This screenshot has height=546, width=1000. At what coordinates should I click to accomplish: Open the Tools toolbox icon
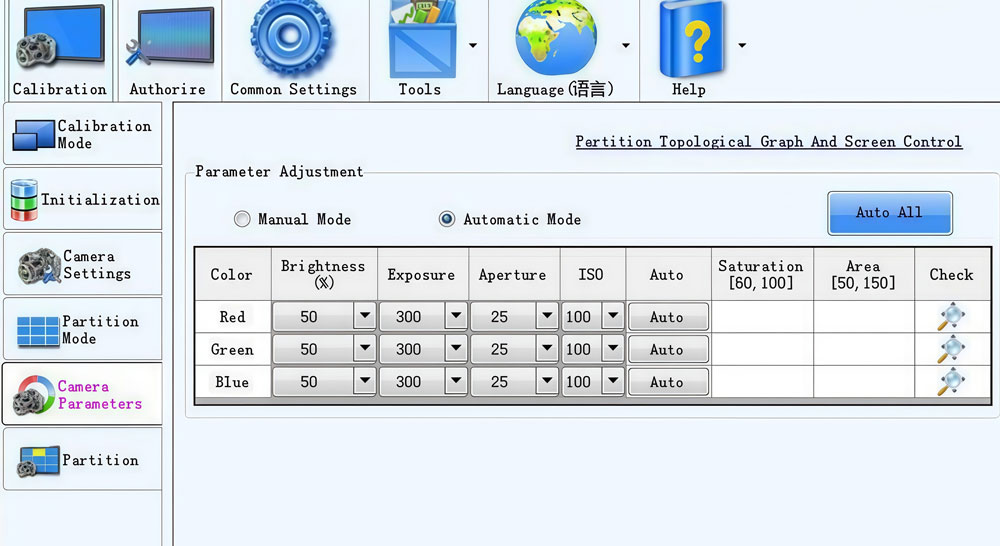pyautogui.click(x=423, y=38)
